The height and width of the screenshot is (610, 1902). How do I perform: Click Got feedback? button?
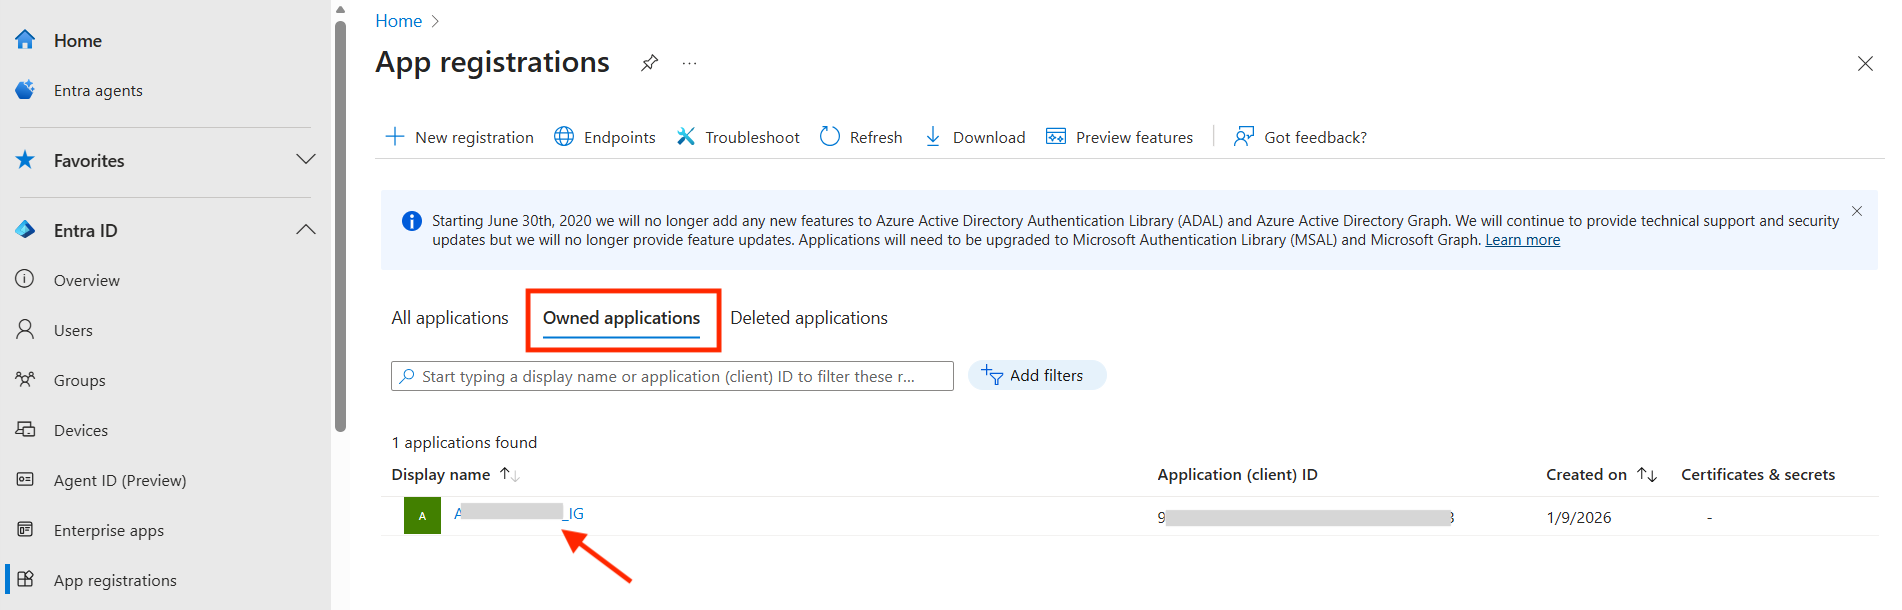(1301, 137)
